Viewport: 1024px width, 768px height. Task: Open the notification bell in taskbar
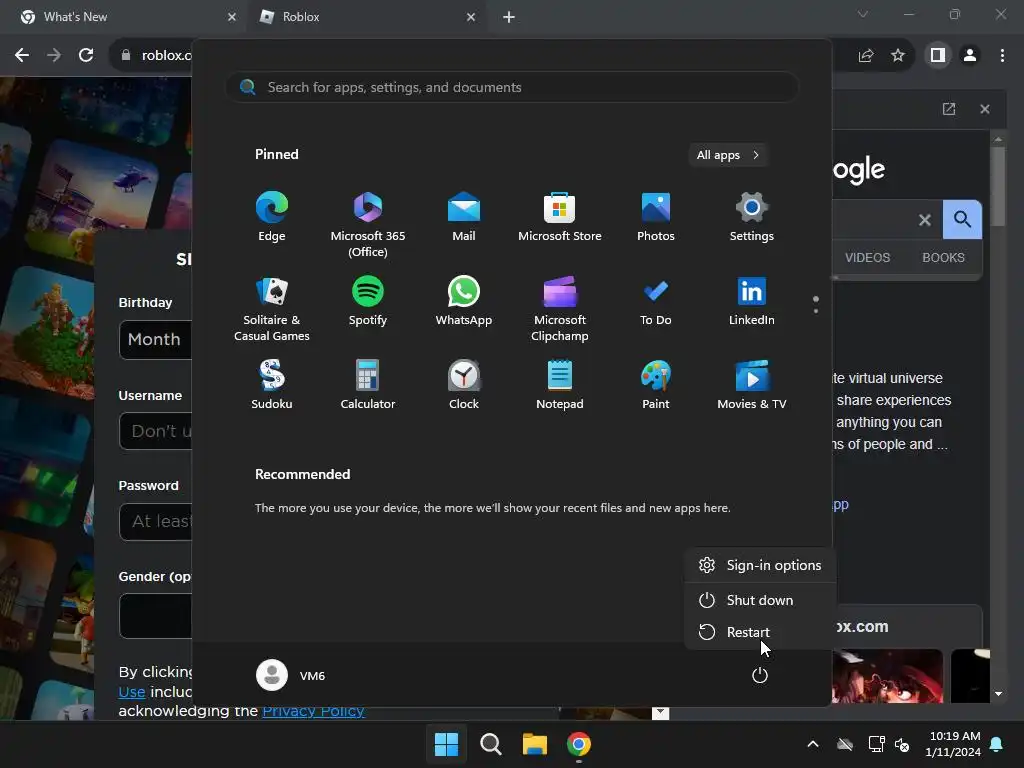click(x=997, y=744)
